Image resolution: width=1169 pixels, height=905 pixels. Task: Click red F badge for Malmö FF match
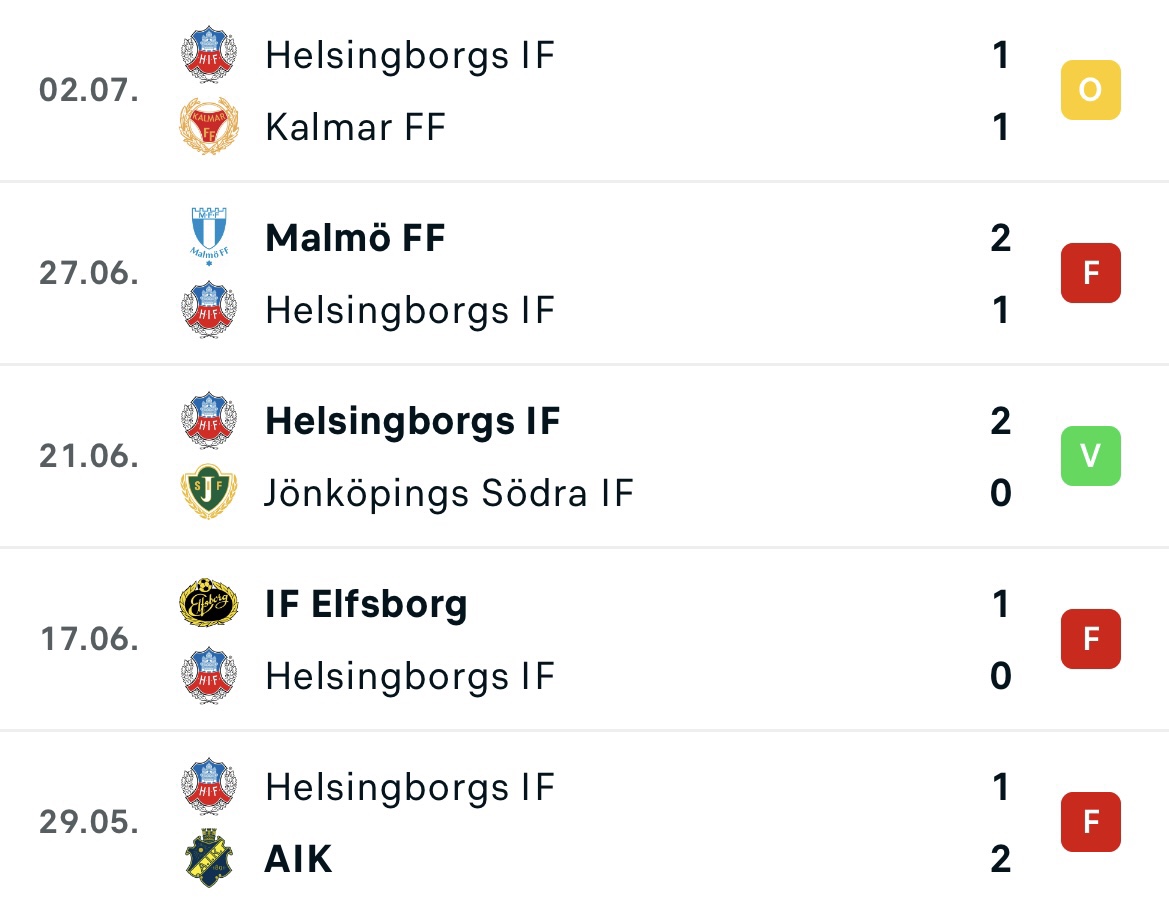[x=1090, y=273]
